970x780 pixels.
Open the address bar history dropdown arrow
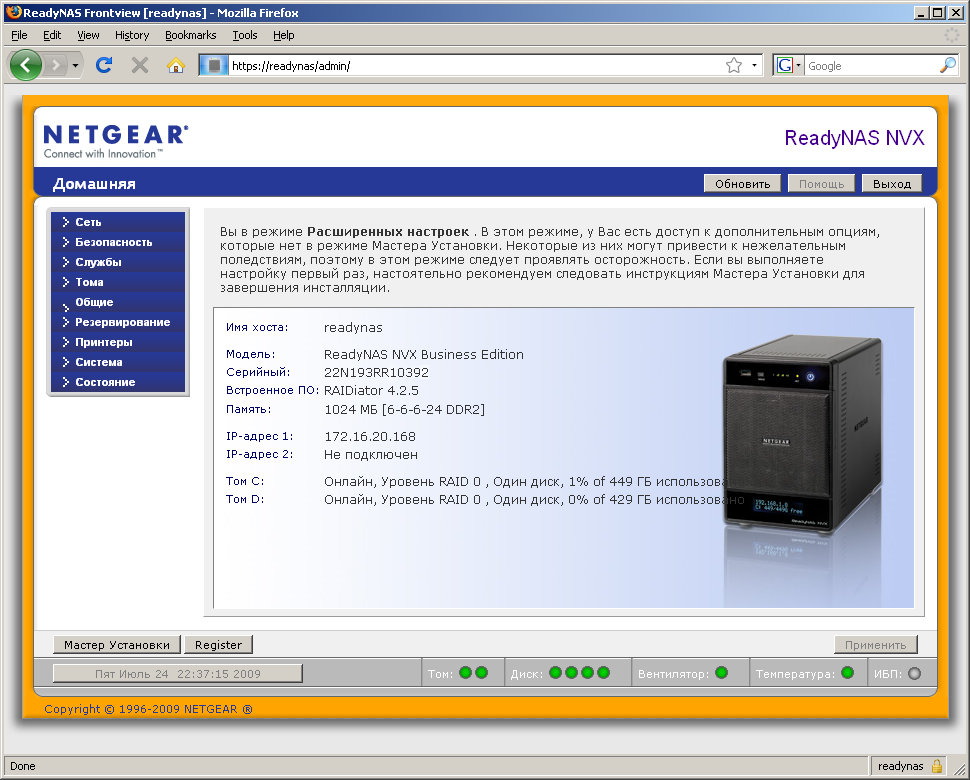(754, 65)
